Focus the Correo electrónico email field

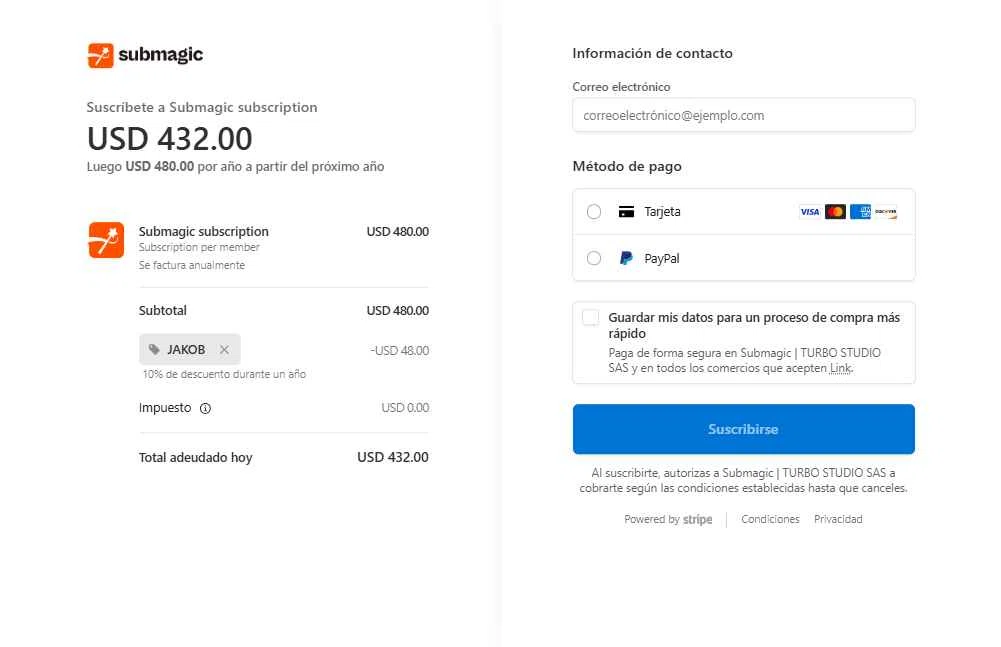coord(743,115)
